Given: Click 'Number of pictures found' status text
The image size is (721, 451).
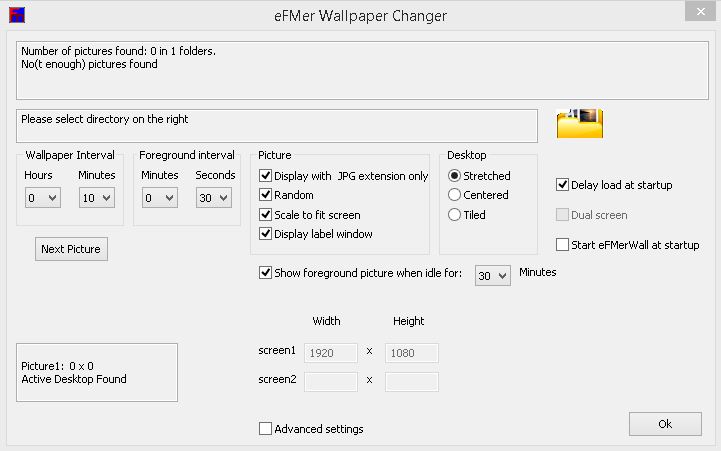Looking at the screenshot, I should click(119, 51).
